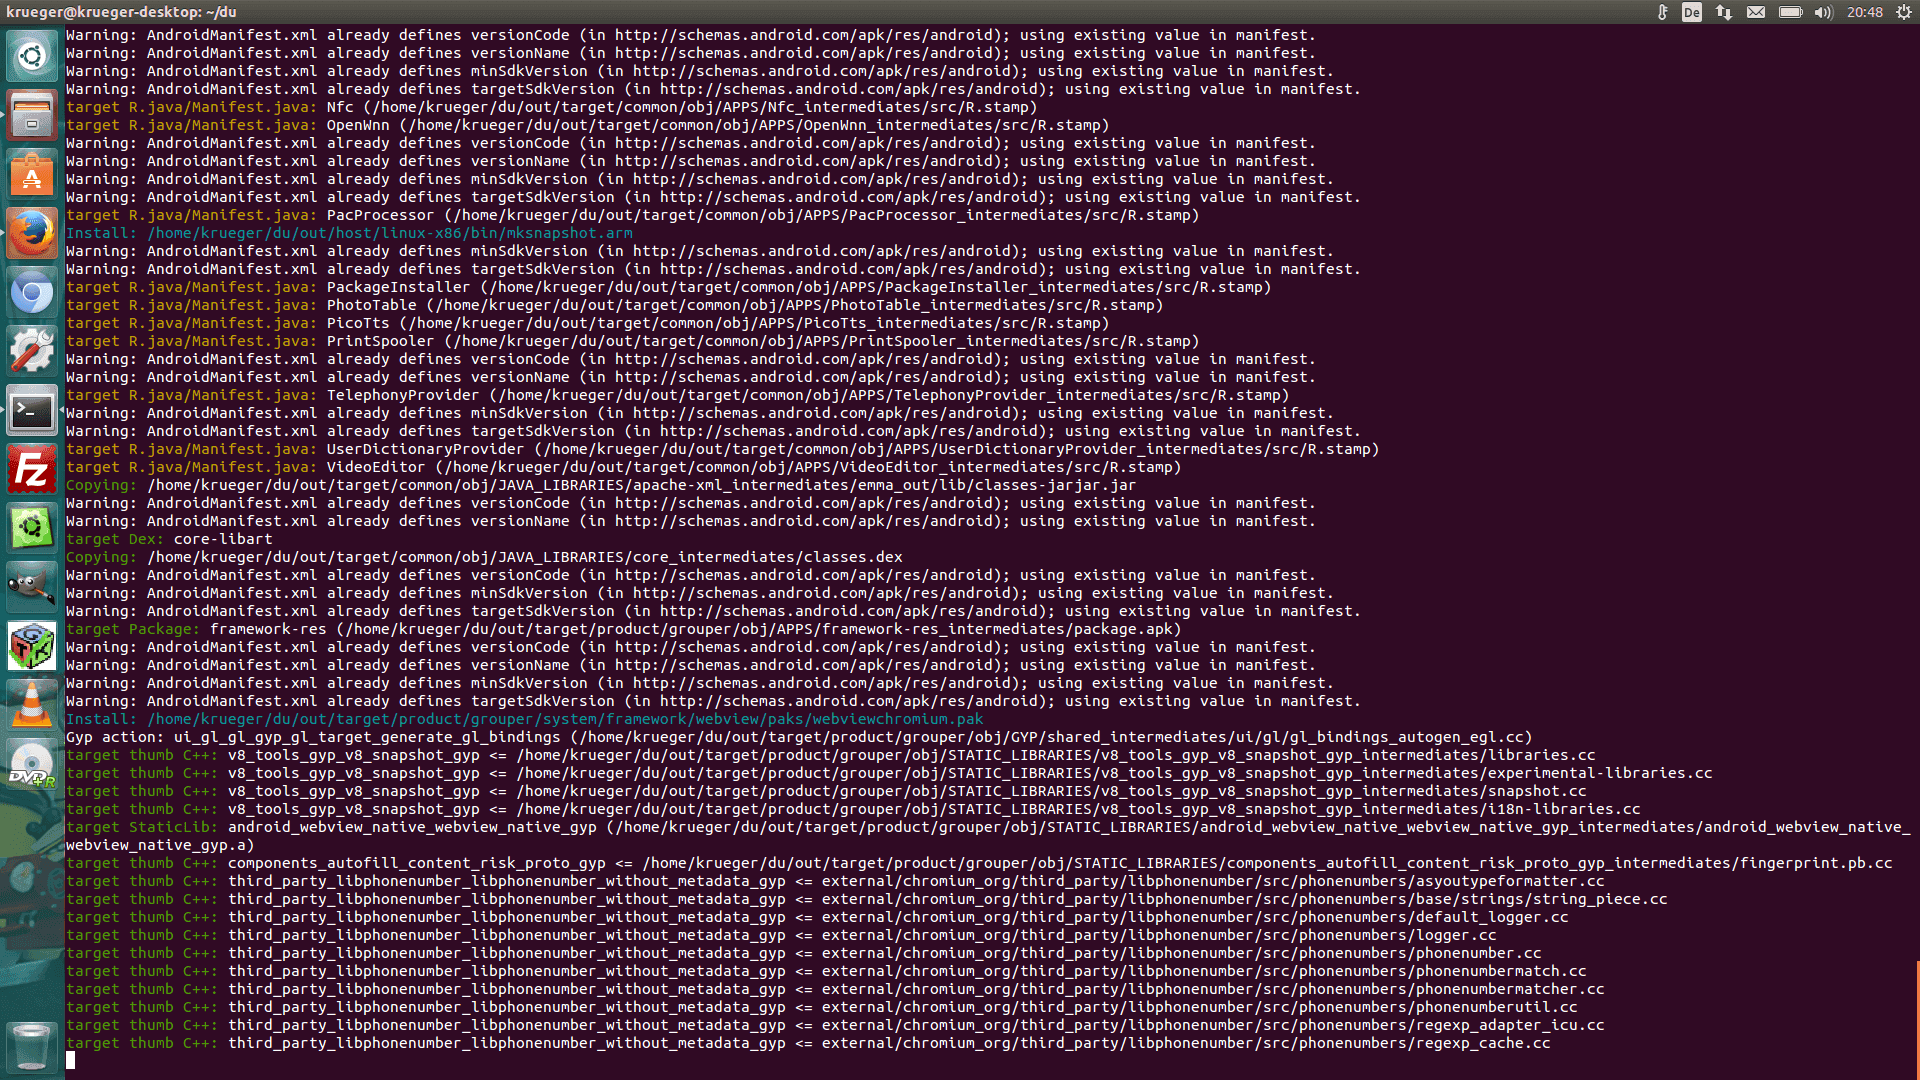This screenshot has width=1920, height=1080.
Task: Open Firefox web browser from the launcher
Action: pyautogui.click(x=32, y=234)
